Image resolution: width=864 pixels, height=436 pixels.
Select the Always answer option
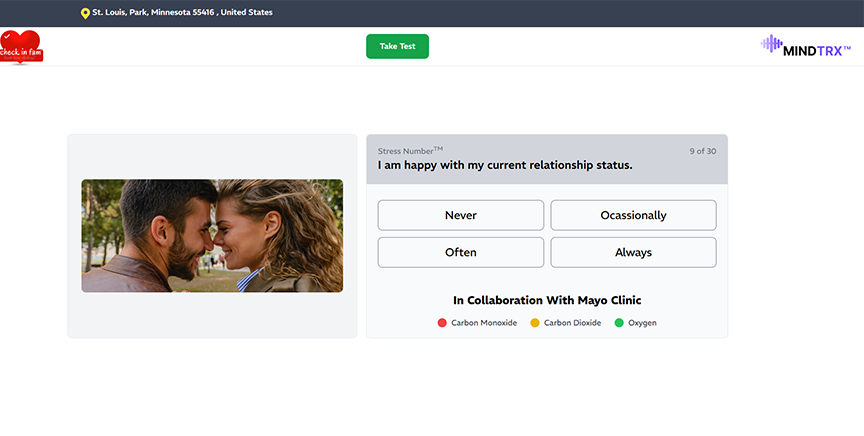coord(633,252)
